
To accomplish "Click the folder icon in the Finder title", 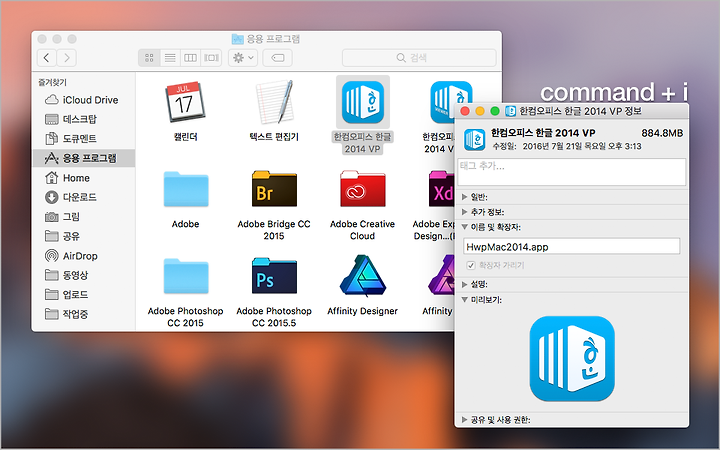I will pyautogui.click(x=237, y=39).
